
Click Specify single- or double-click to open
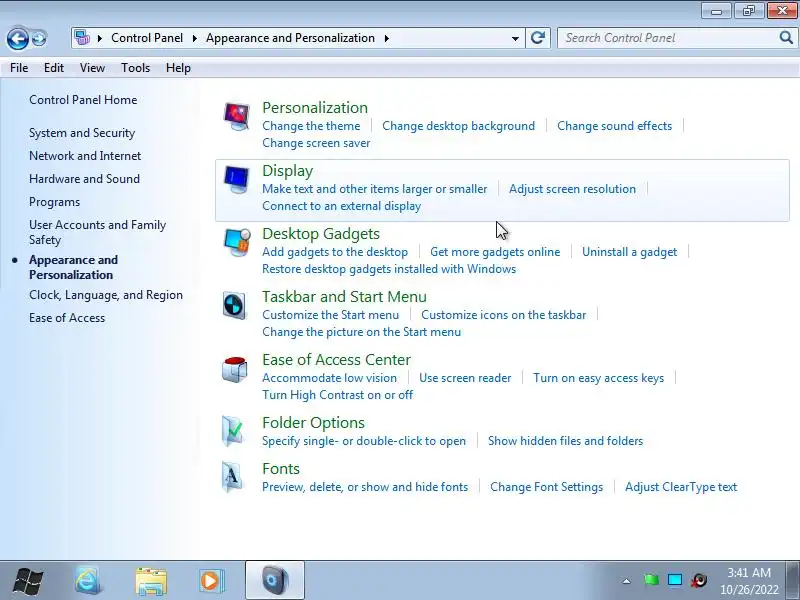click(x=364, y=441)
